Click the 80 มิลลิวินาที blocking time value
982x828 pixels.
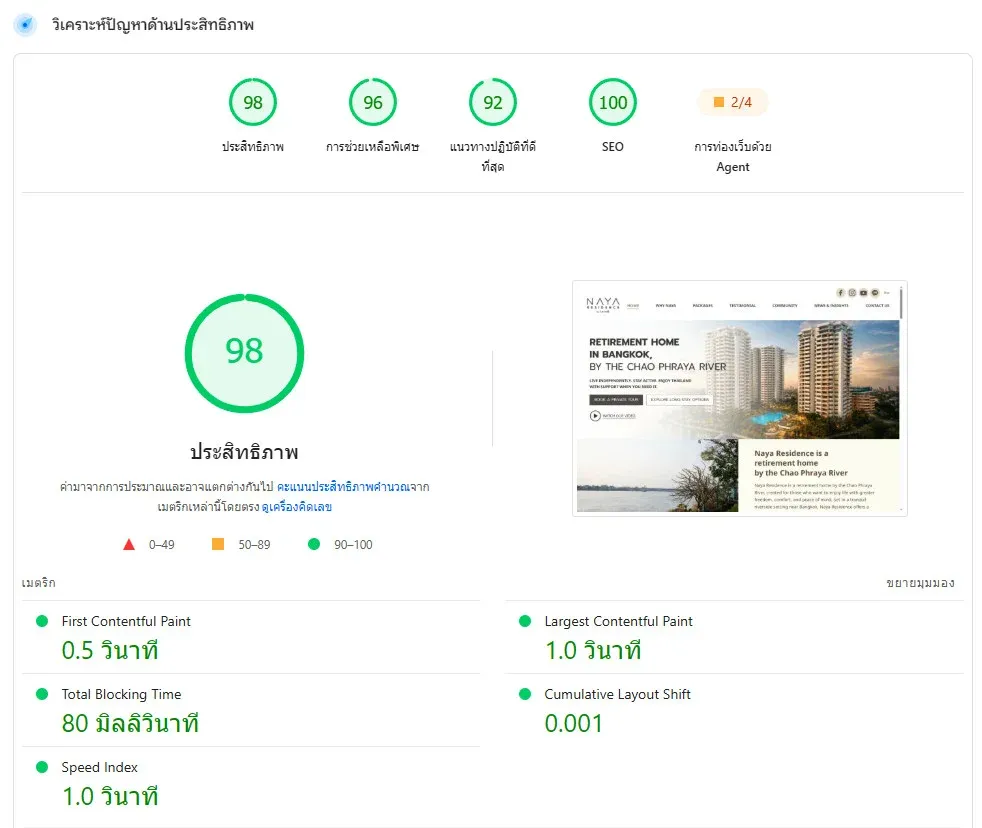130,723
